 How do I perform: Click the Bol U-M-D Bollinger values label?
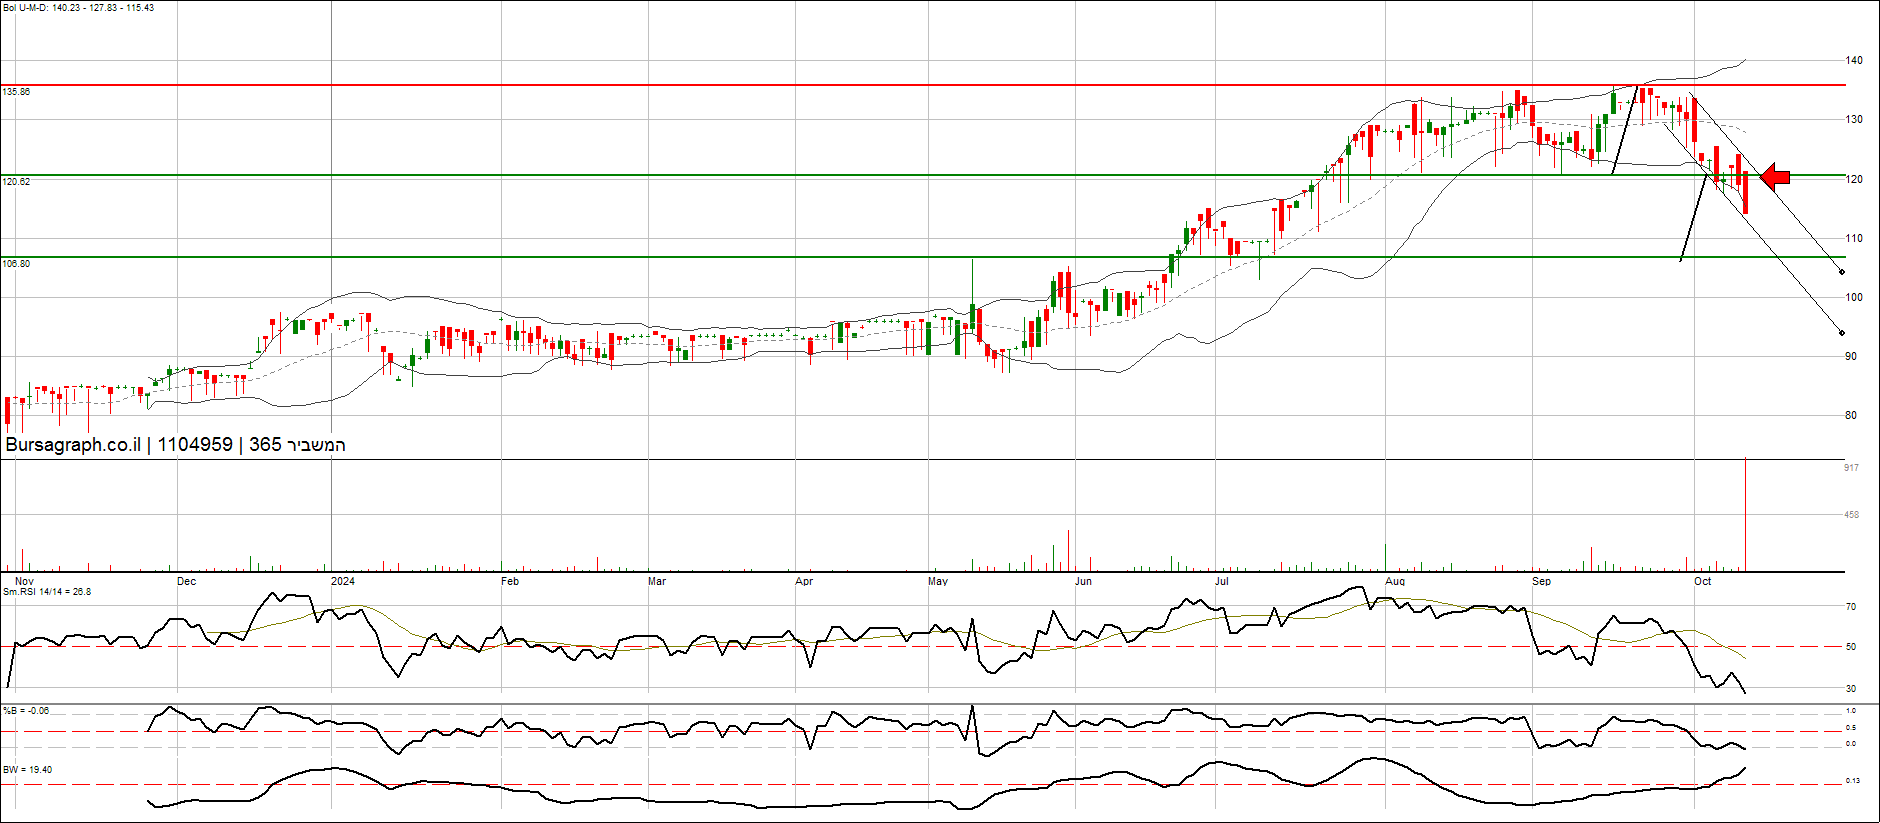[x=79, y=8]
